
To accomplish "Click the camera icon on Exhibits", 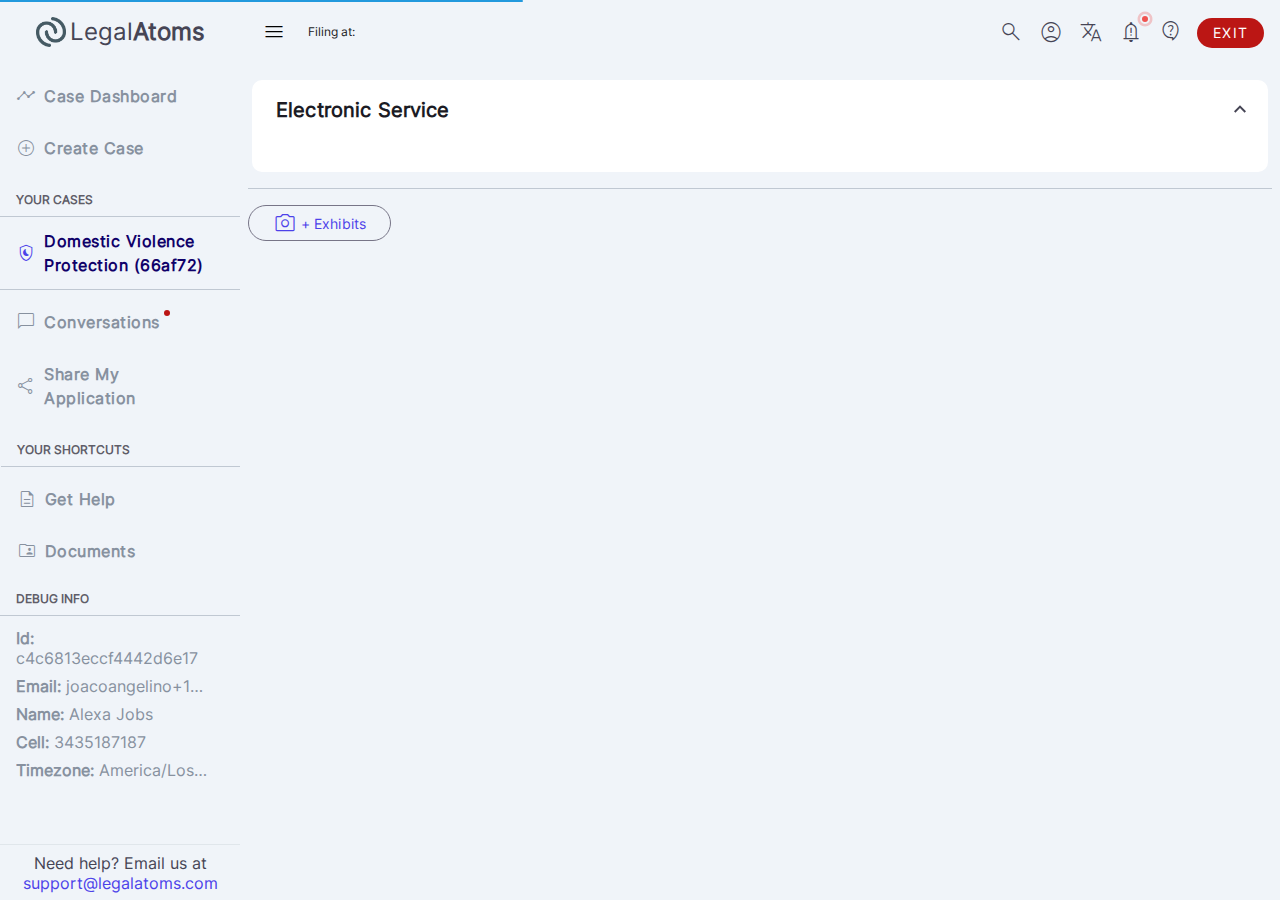I will tap(285, 223).
